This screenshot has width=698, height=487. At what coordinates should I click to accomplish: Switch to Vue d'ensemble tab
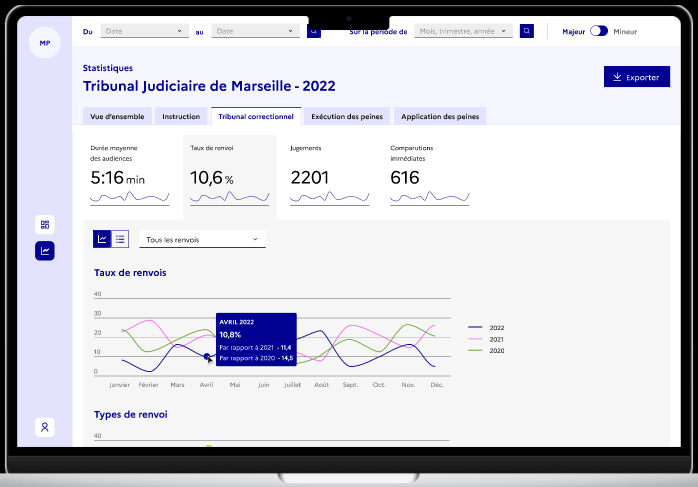tap(117, 116)
